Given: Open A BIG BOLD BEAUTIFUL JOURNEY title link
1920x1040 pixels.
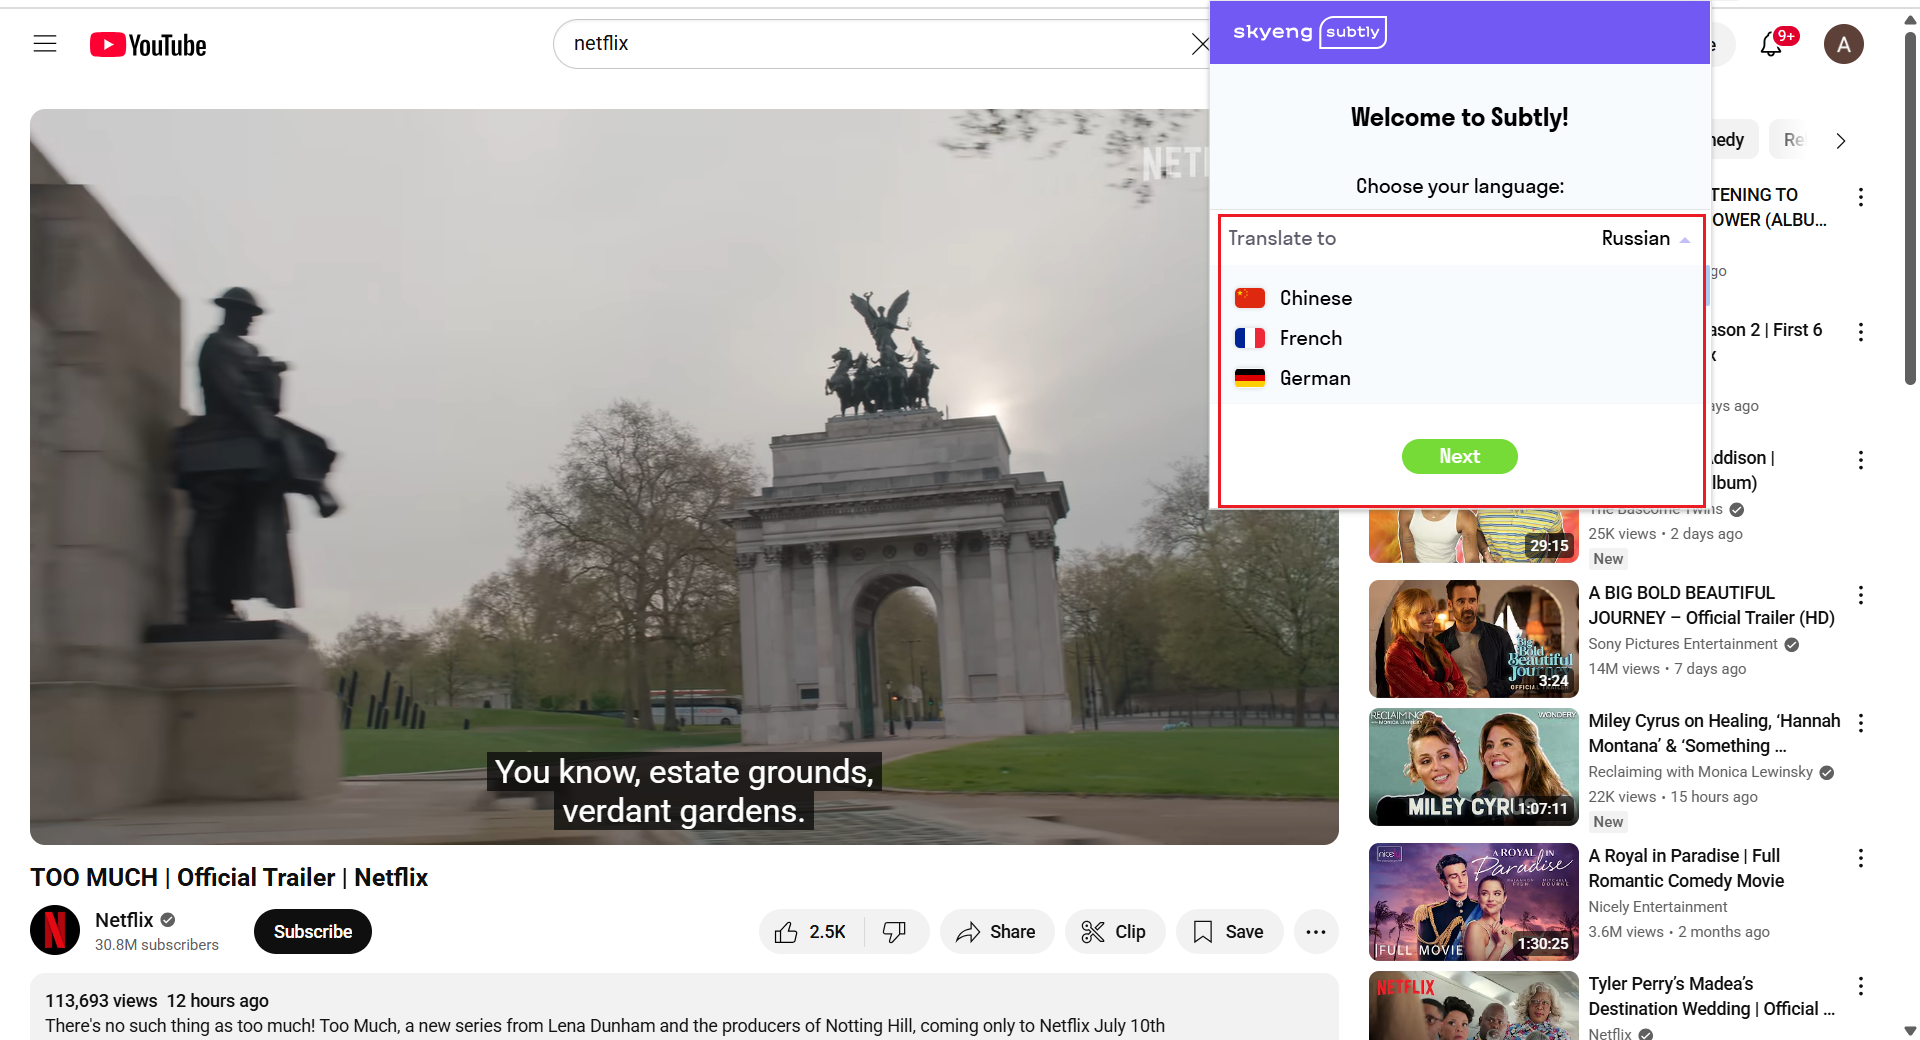Looking at the screenshot, I should 1711,606.
